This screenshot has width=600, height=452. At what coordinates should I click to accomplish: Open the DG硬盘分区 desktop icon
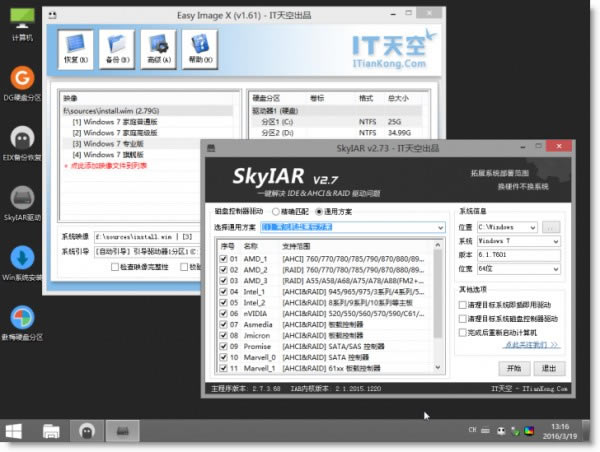21,80
